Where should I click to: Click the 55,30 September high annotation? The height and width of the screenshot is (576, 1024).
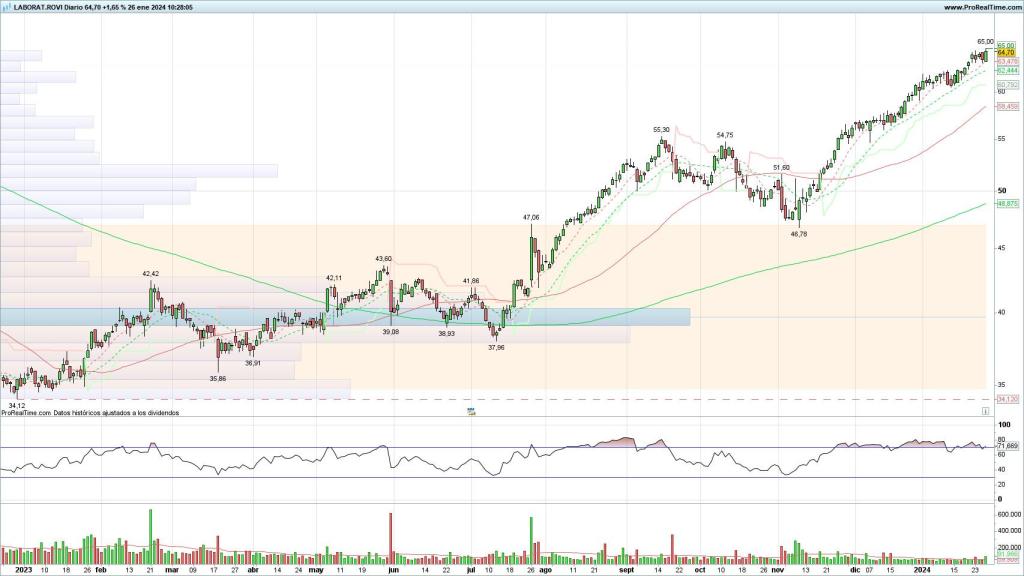661,129
